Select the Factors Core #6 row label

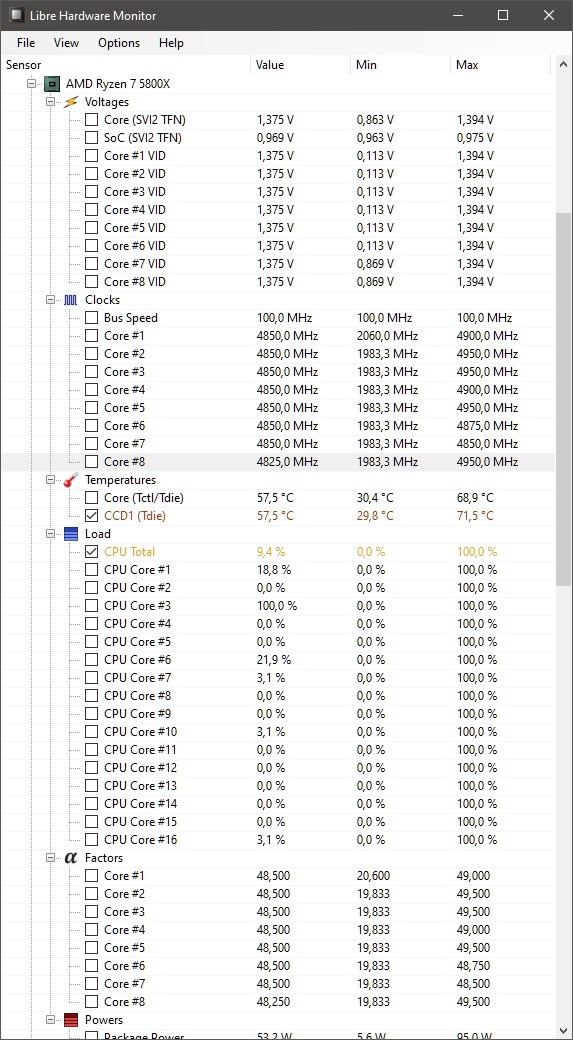click(125, 965)
